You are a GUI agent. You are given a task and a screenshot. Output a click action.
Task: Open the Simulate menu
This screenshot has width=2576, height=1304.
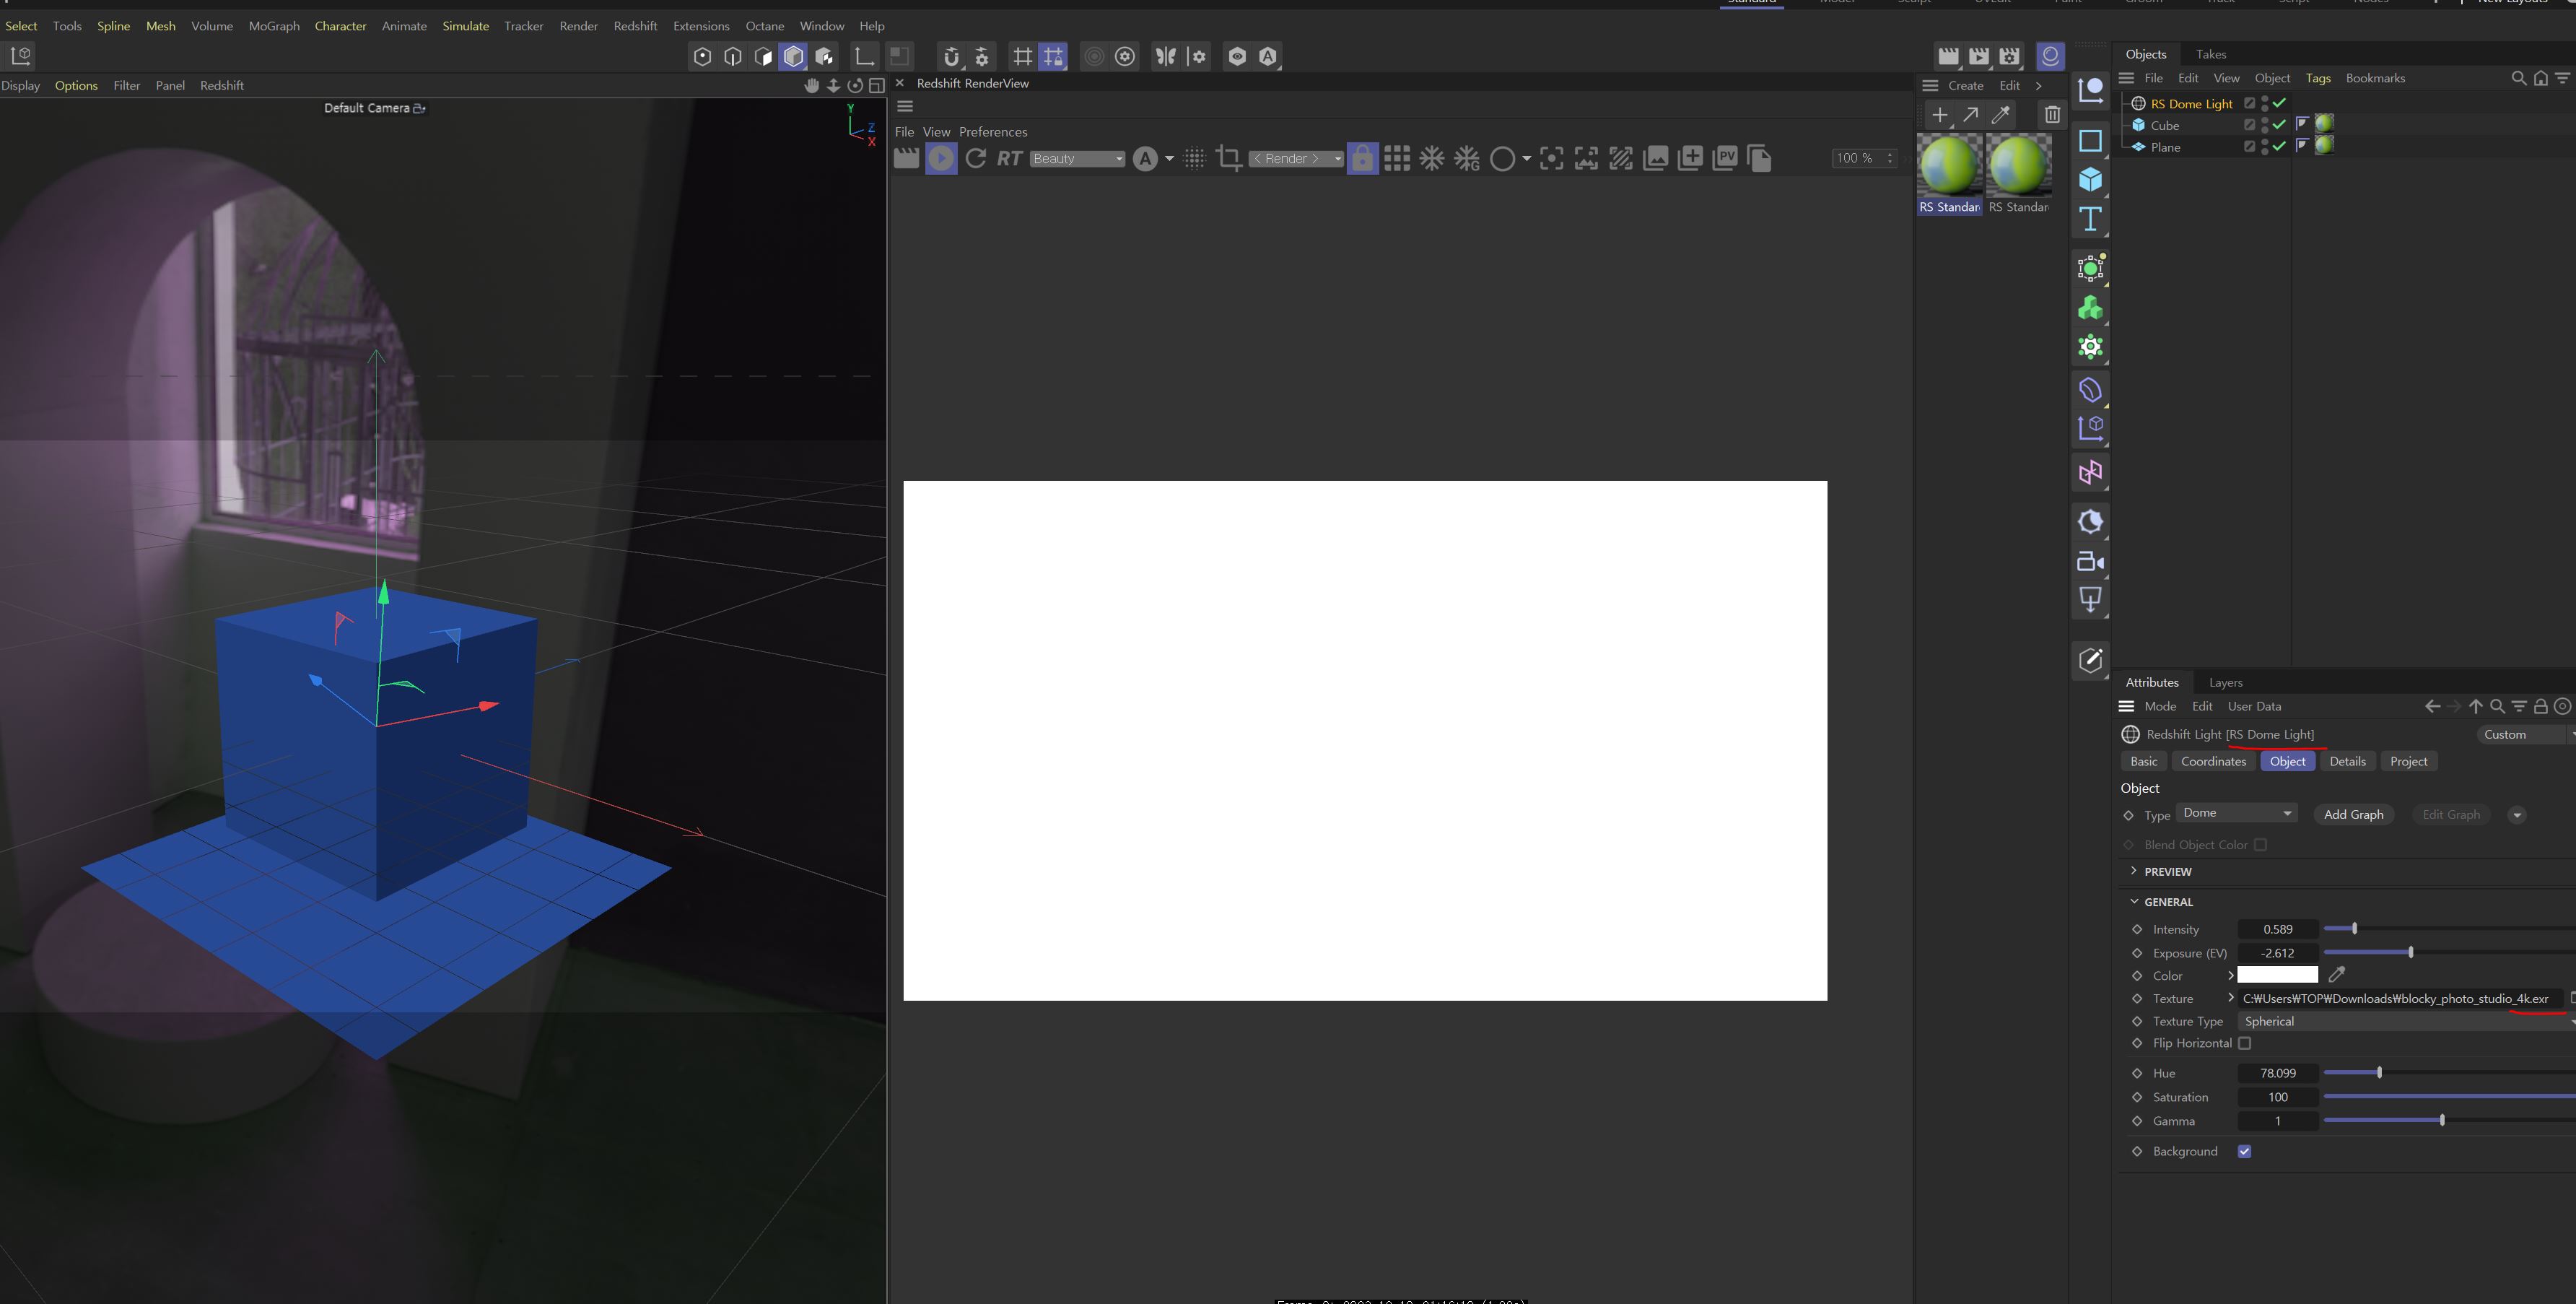pos(465,26)
